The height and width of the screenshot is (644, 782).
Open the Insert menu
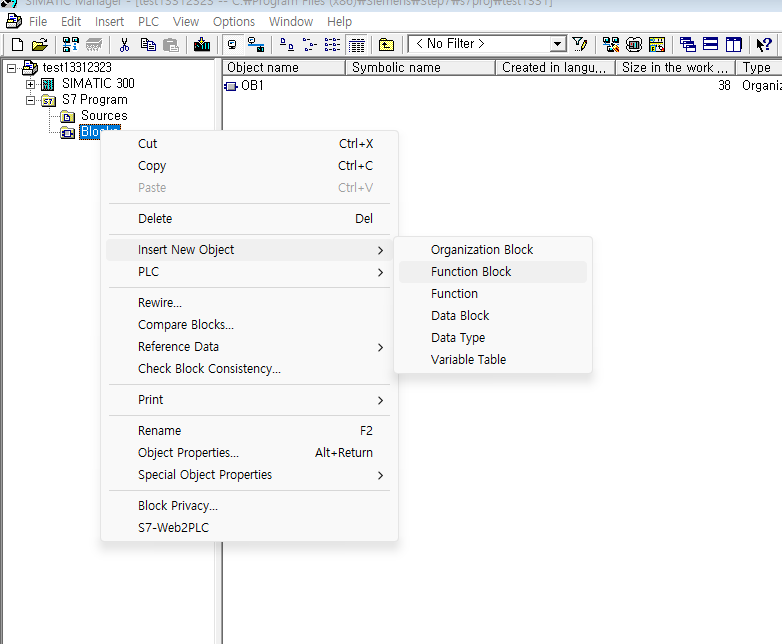click(x=109, y=22)
